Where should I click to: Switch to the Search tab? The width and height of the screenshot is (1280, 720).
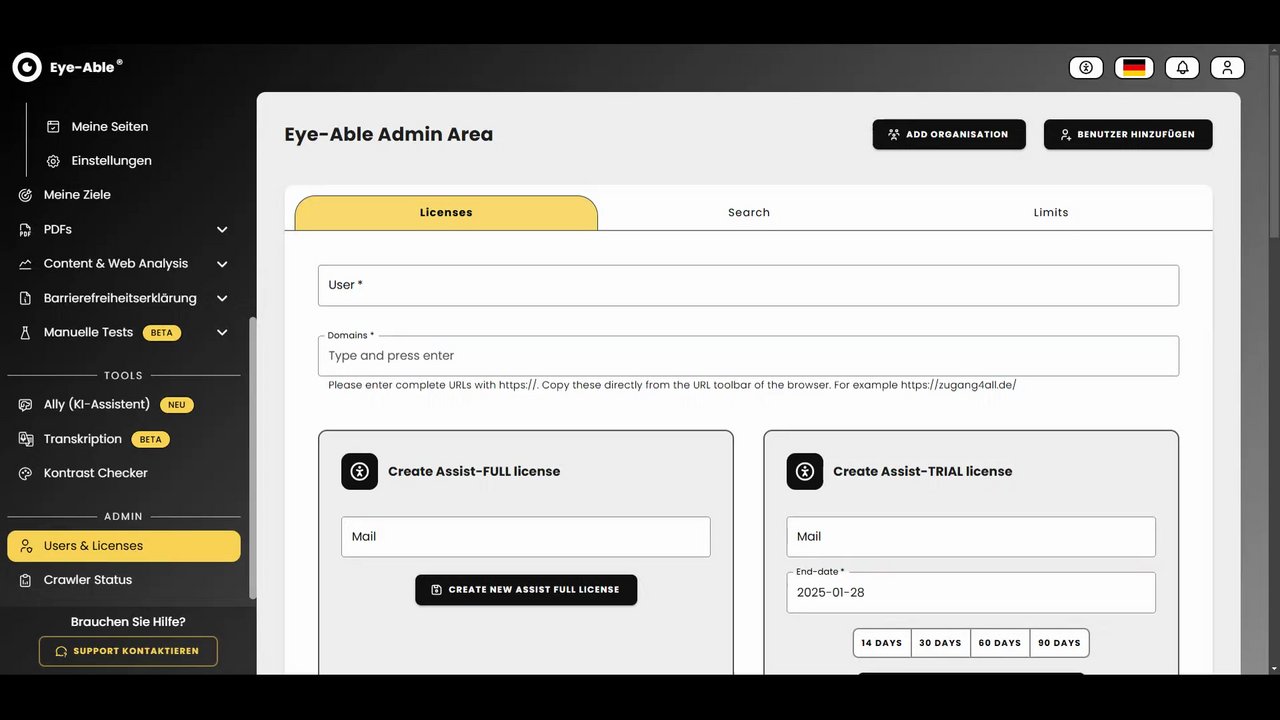(749, 213)
